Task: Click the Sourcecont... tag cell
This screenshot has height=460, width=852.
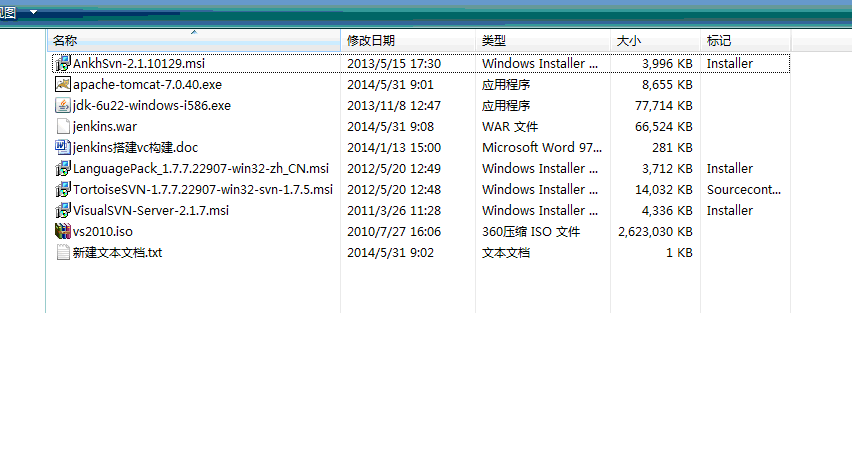Action: (x=744, y=190)
